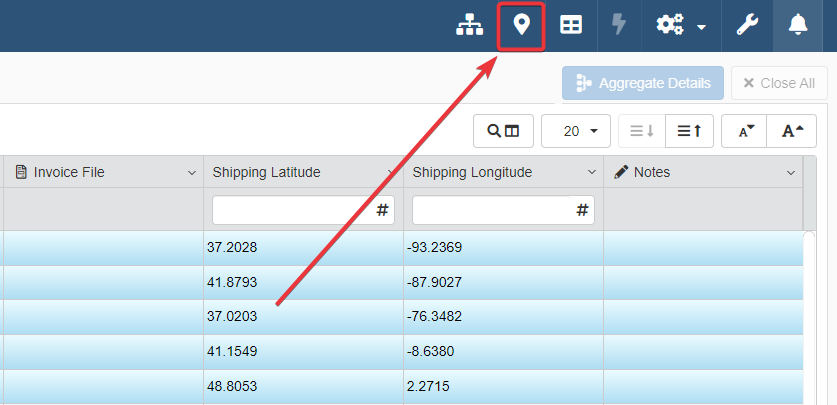Increase font size with large A icon
The width and height of the screenshot is (837, 405).
[792, 131]
